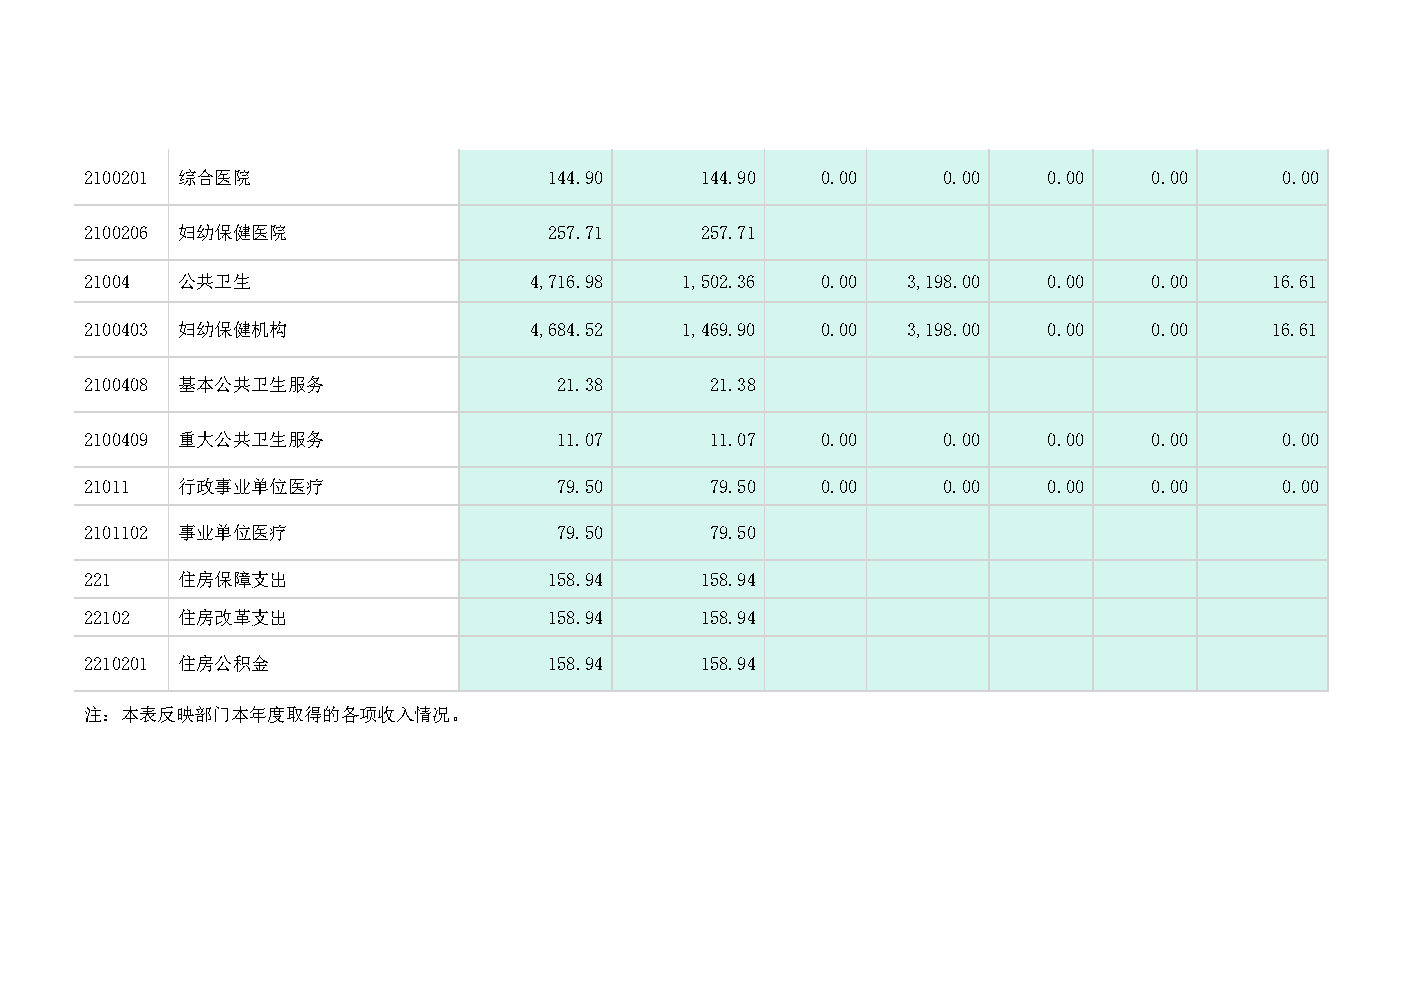This screenshot has height=992, width=1403.
Task: Click the 妇幼保健医院 name cell
Action: pos(232,233)
